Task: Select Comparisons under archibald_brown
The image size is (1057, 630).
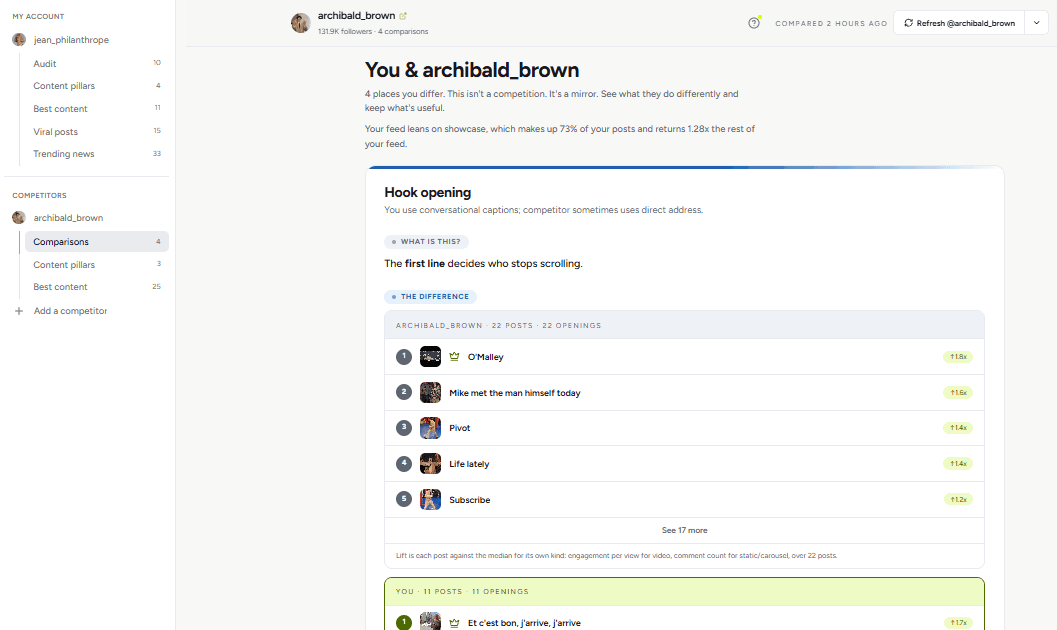Action: [96, 242]
